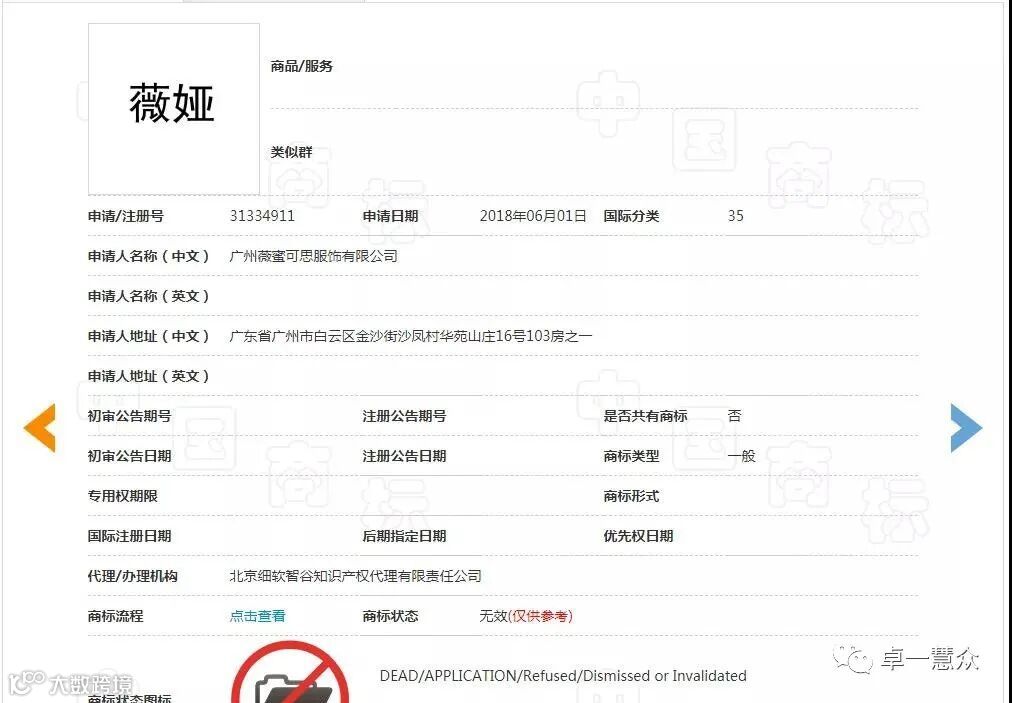This screenshot has height=703, width=1012.
Task: Click the 申请/注册号 label
Action: pos(126,216)
